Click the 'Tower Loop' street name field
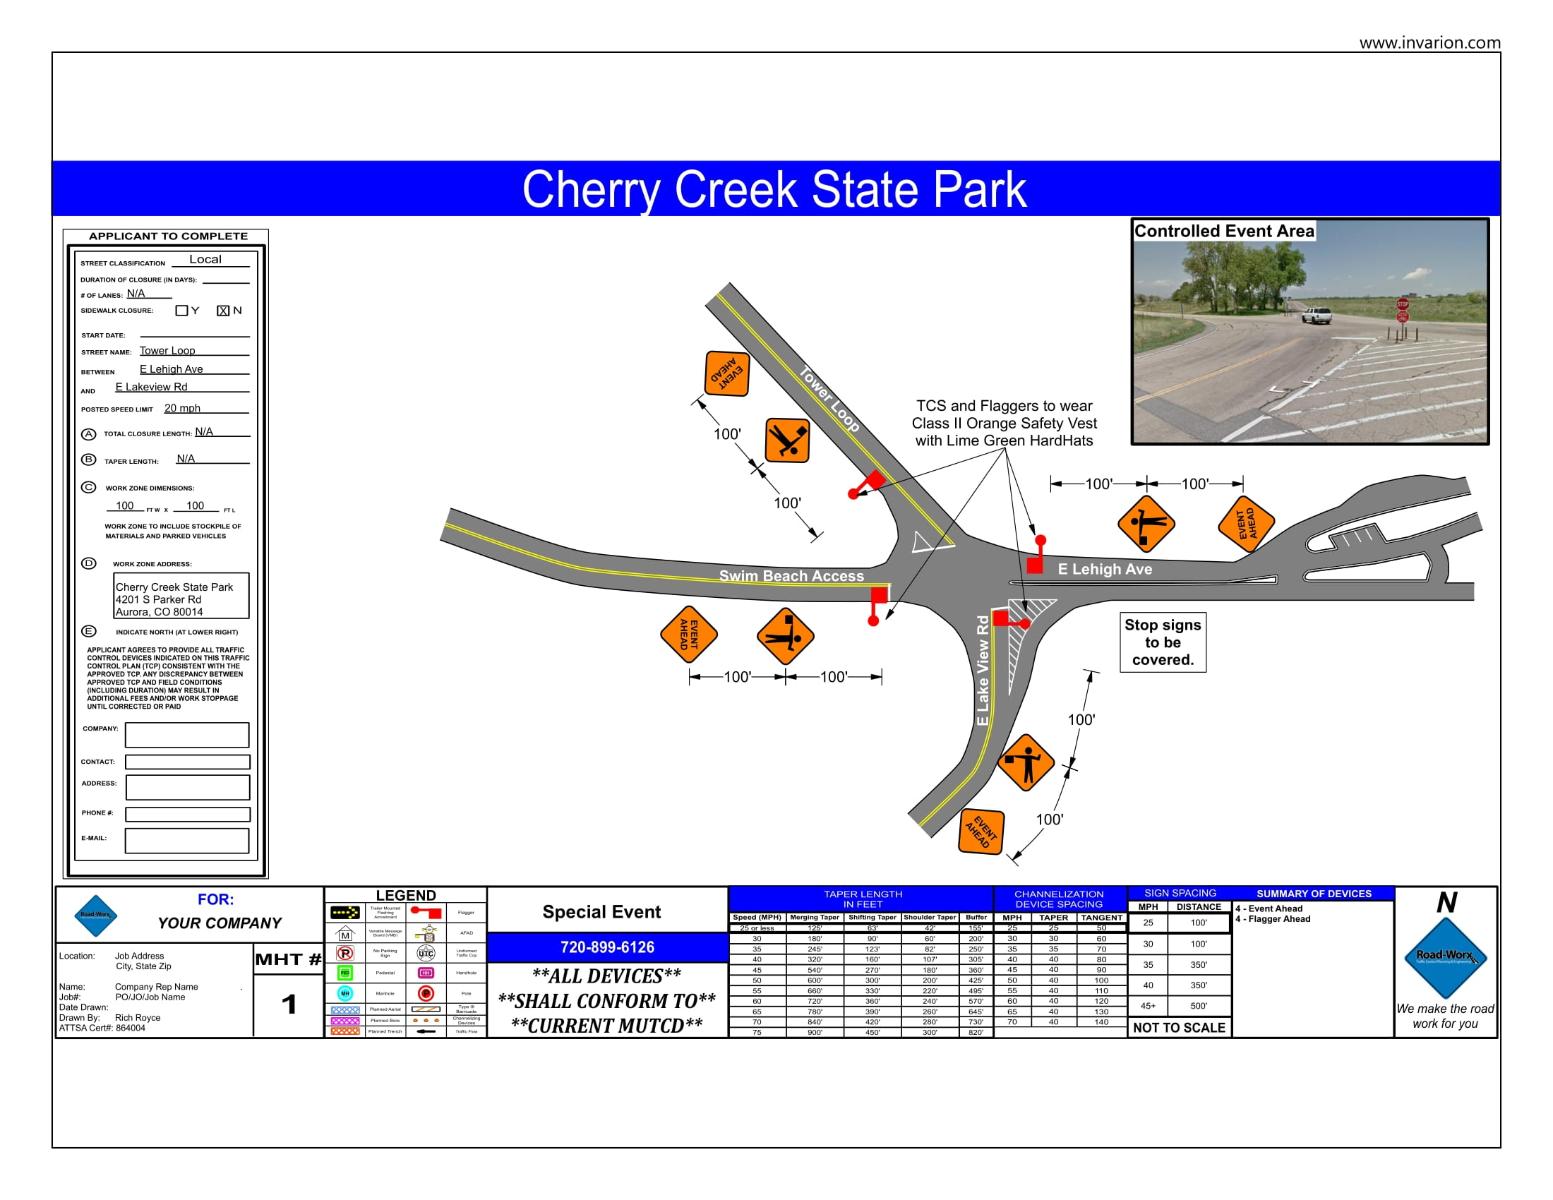 click(x=194, y=351)
